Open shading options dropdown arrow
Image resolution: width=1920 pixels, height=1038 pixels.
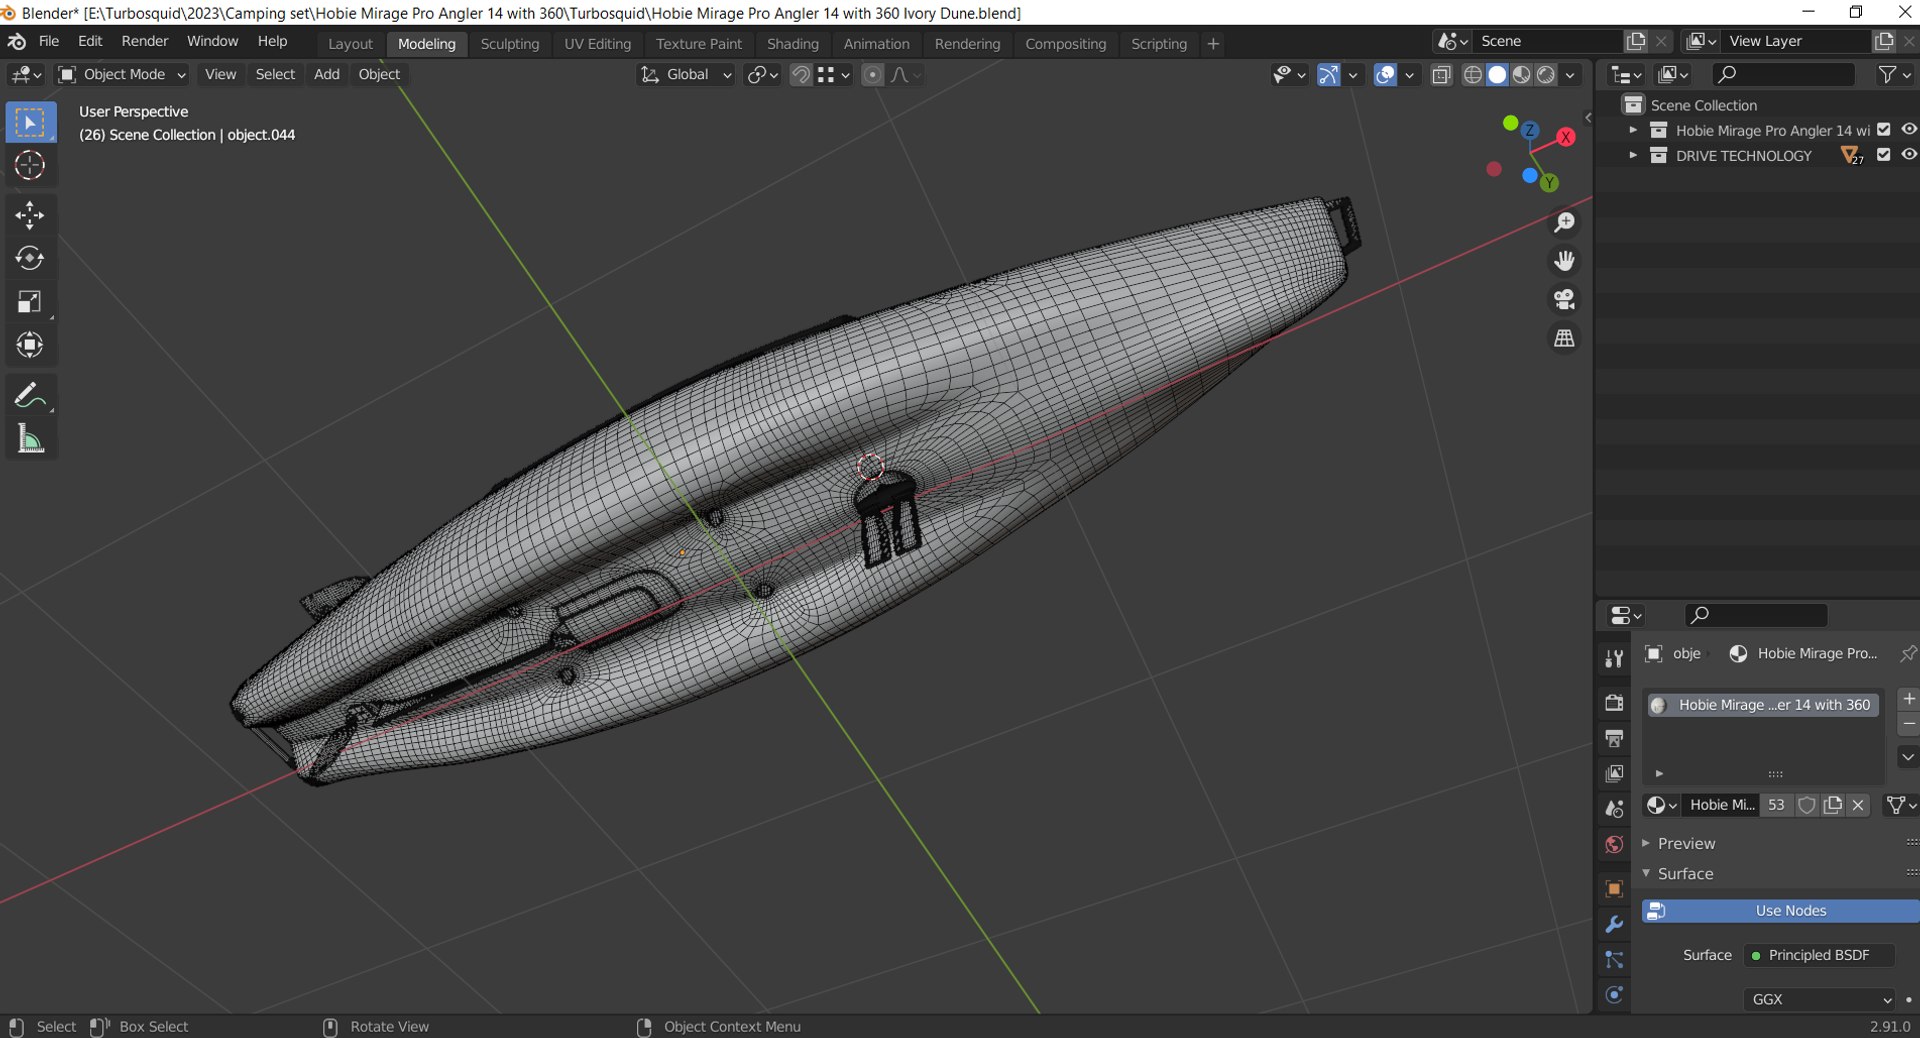click(x=1570, y=75)
